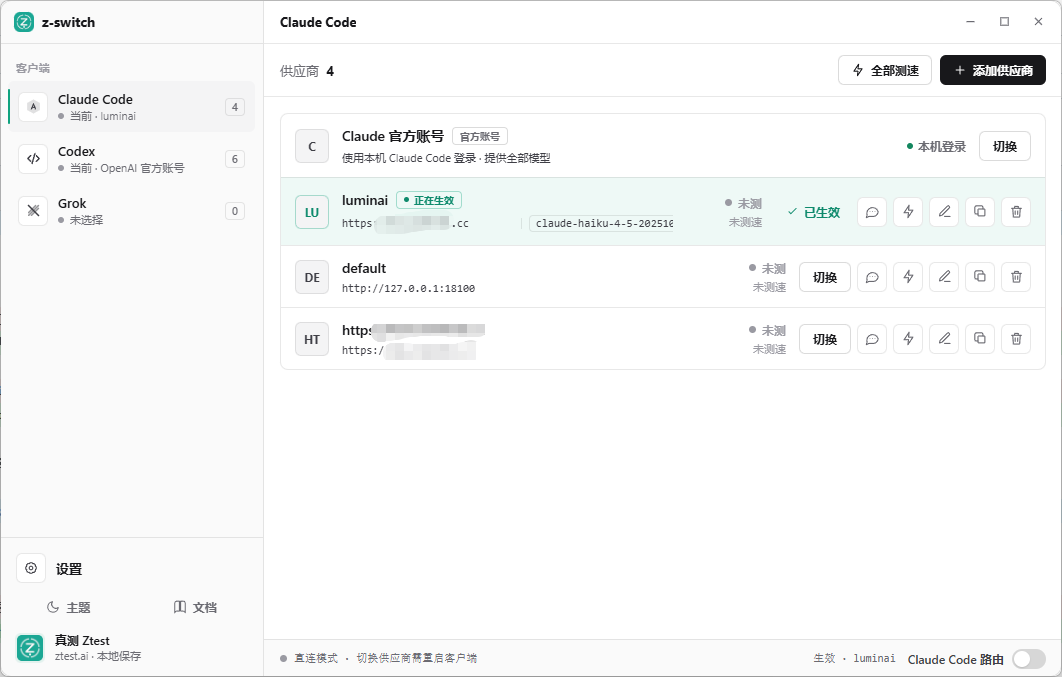Viewport: 1062px width, 677px height.
Task: Delete the default provider
Action: (1016, 277)
